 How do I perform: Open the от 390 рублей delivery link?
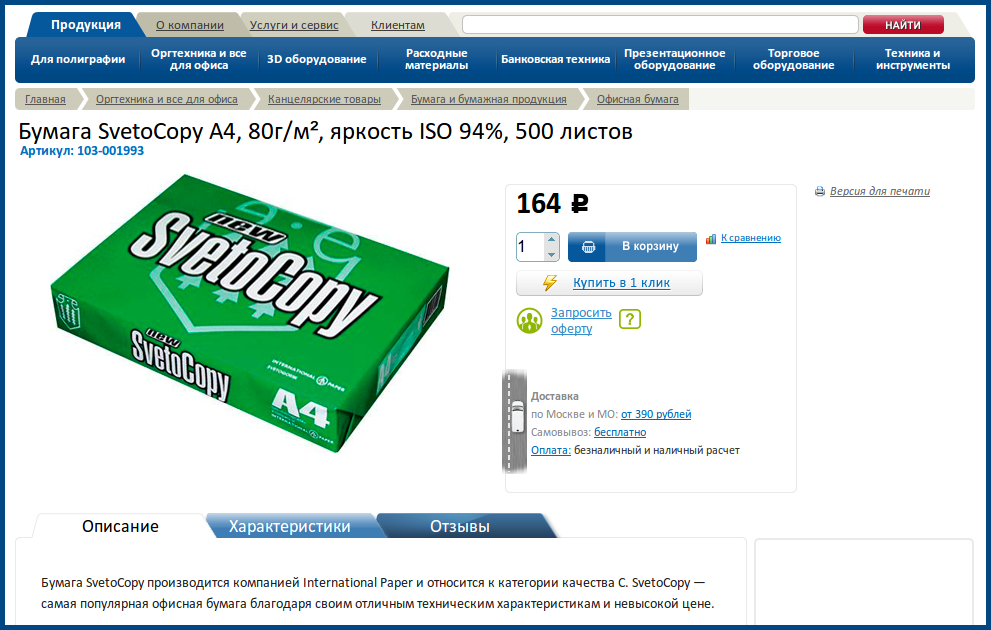[656, 415]
